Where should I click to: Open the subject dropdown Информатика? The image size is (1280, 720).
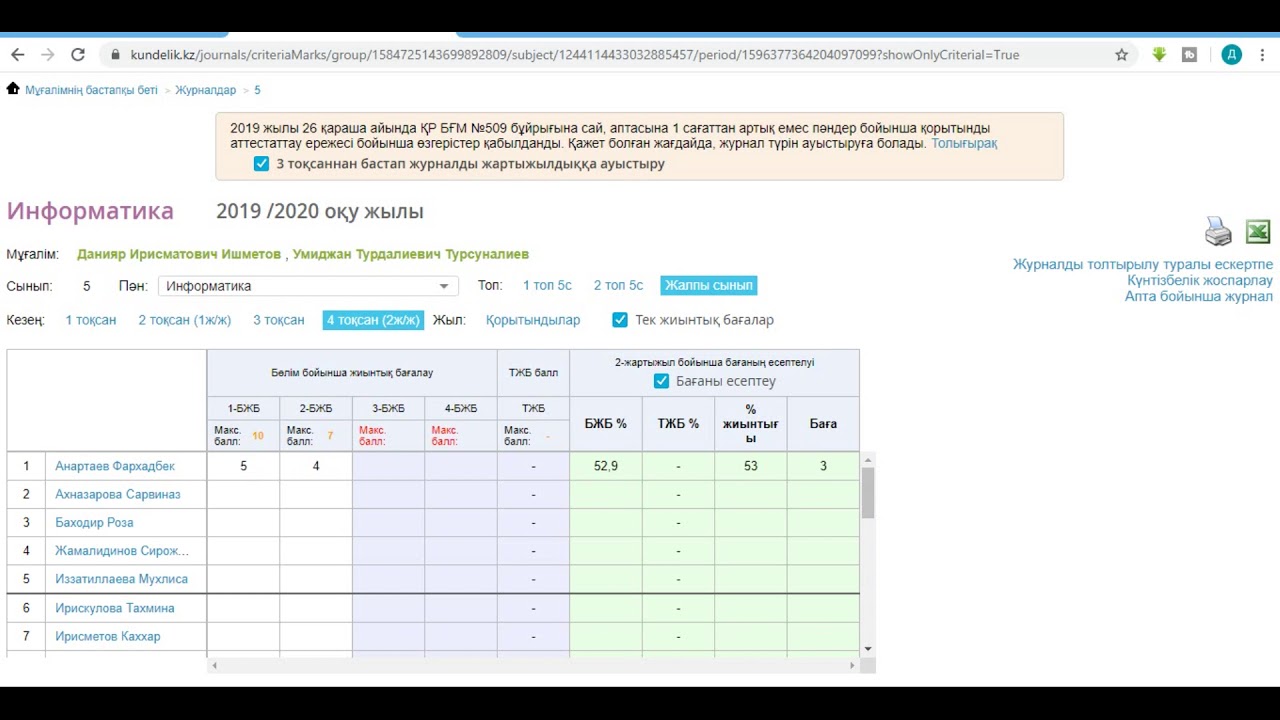click(x=308, y=286)
